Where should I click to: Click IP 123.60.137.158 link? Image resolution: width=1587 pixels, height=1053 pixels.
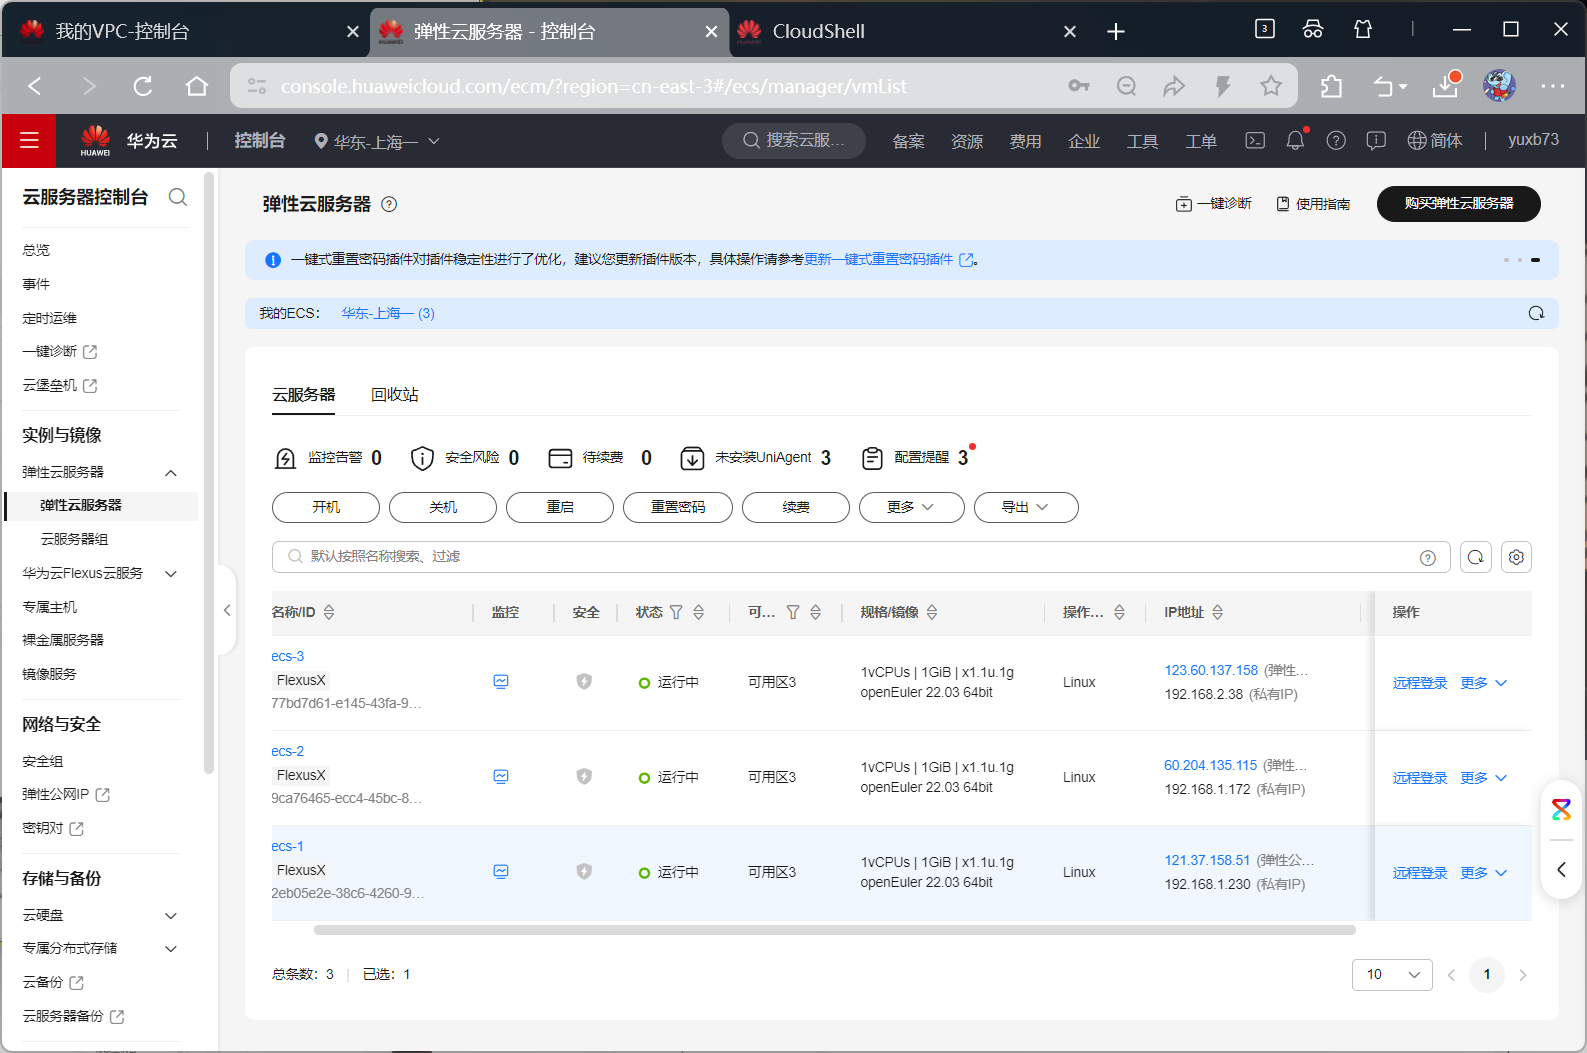1211,670
